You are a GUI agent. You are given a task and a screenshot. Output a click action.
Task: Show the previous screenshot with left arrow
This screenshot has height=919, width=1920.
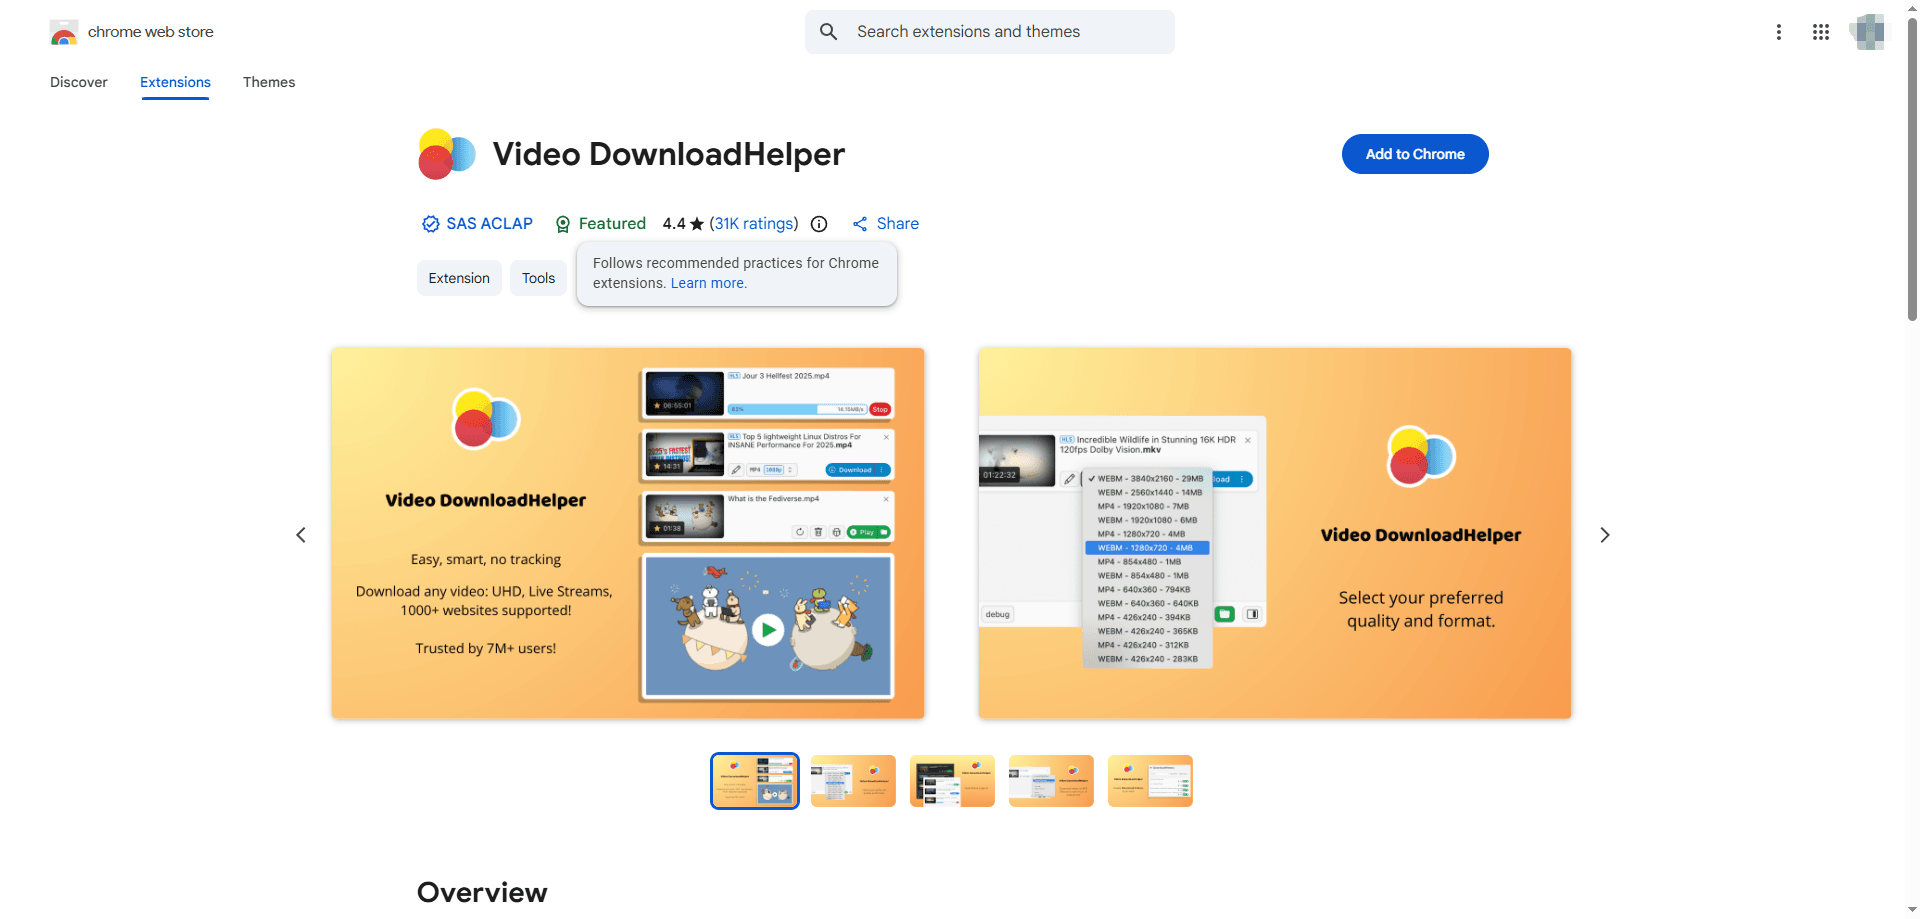pos(301,535)
